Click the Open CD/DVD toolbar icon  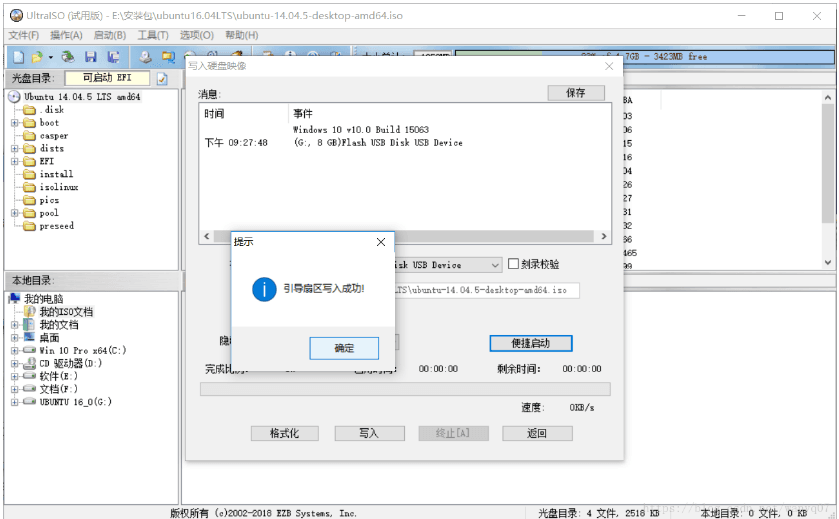coord(67,57)
